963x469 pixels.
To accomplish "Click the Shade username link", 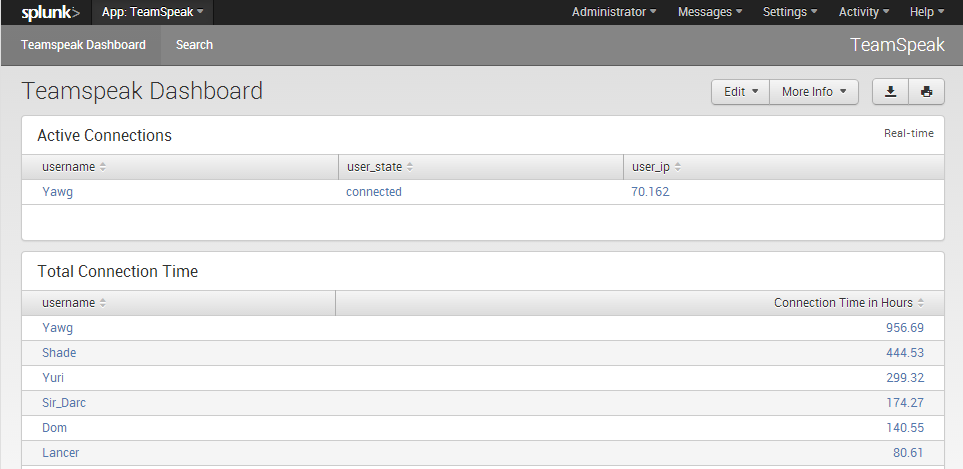I will pyautogui.click(x=59, y=353).
